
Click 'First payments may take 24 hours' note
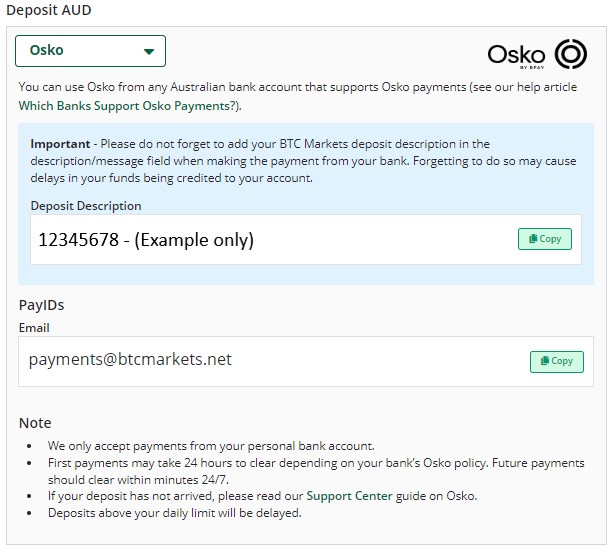tap(316, 471)
